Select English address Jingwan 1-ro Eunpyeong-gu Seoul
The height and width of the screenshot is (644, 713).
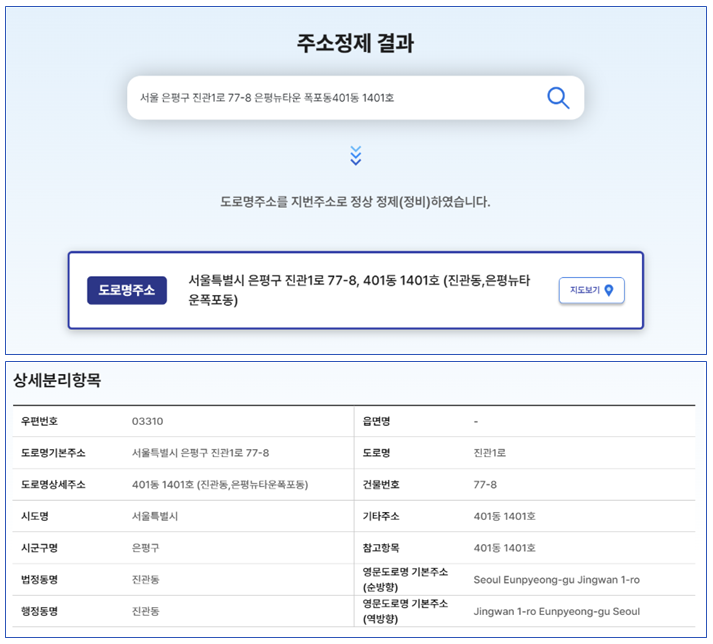tap(556, 611)
